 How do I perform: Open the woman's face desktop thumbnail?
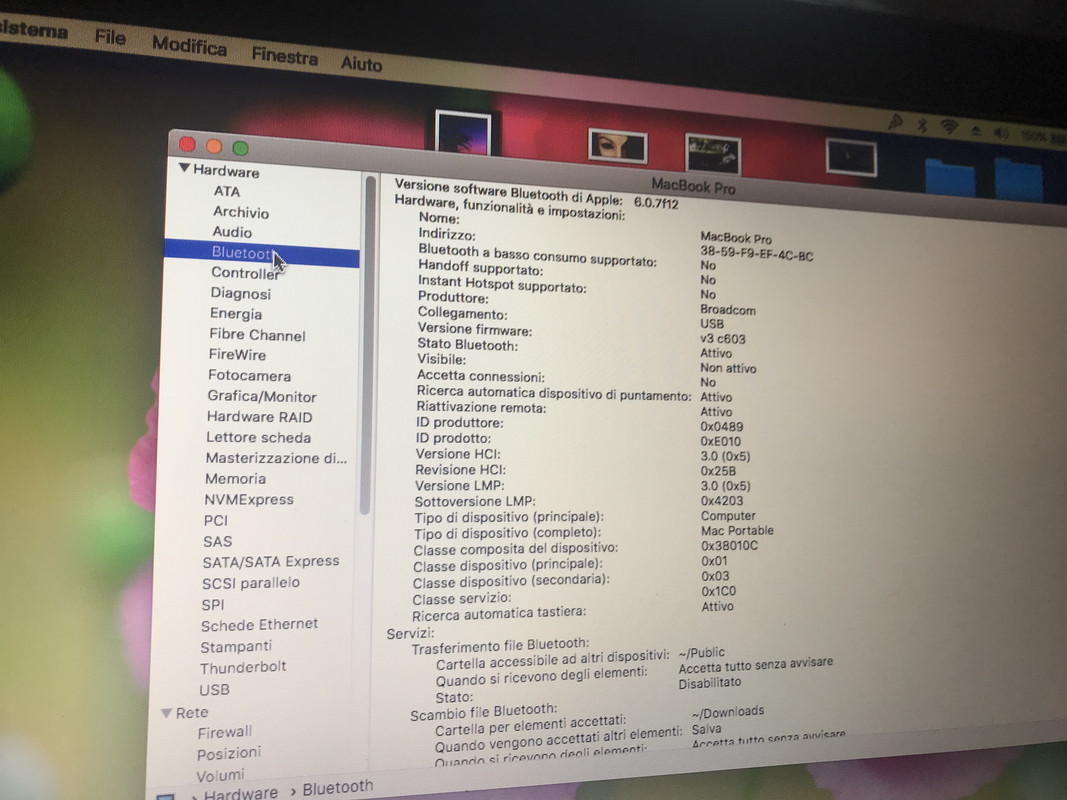(618, 147)
